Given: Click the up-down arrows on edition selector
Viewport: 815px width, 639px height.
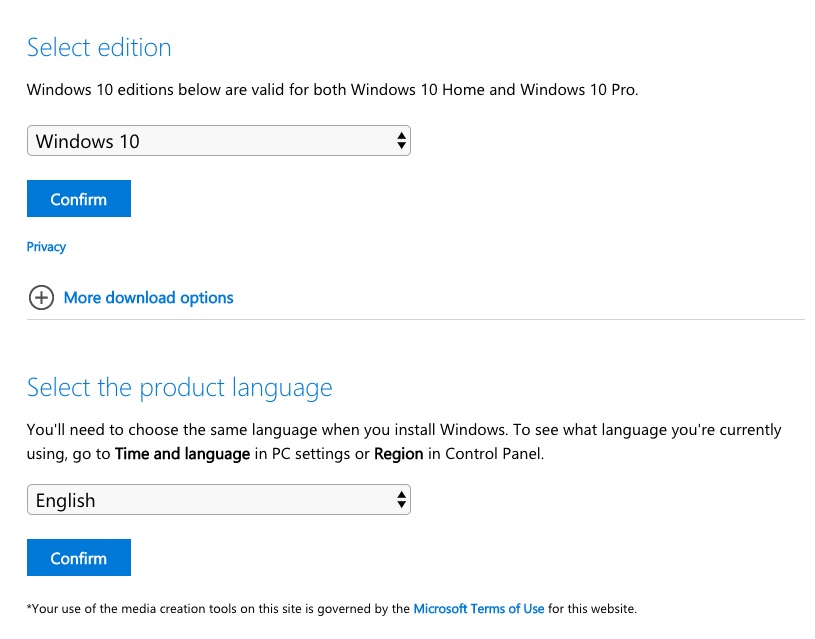Looking at the screenshot, I should 401,140.
